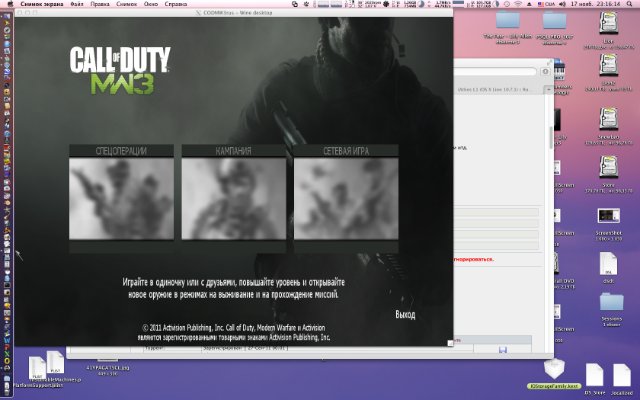Click the eject icon in menu bar
This screenshot has height=400, width=640.
coord(529,4)
